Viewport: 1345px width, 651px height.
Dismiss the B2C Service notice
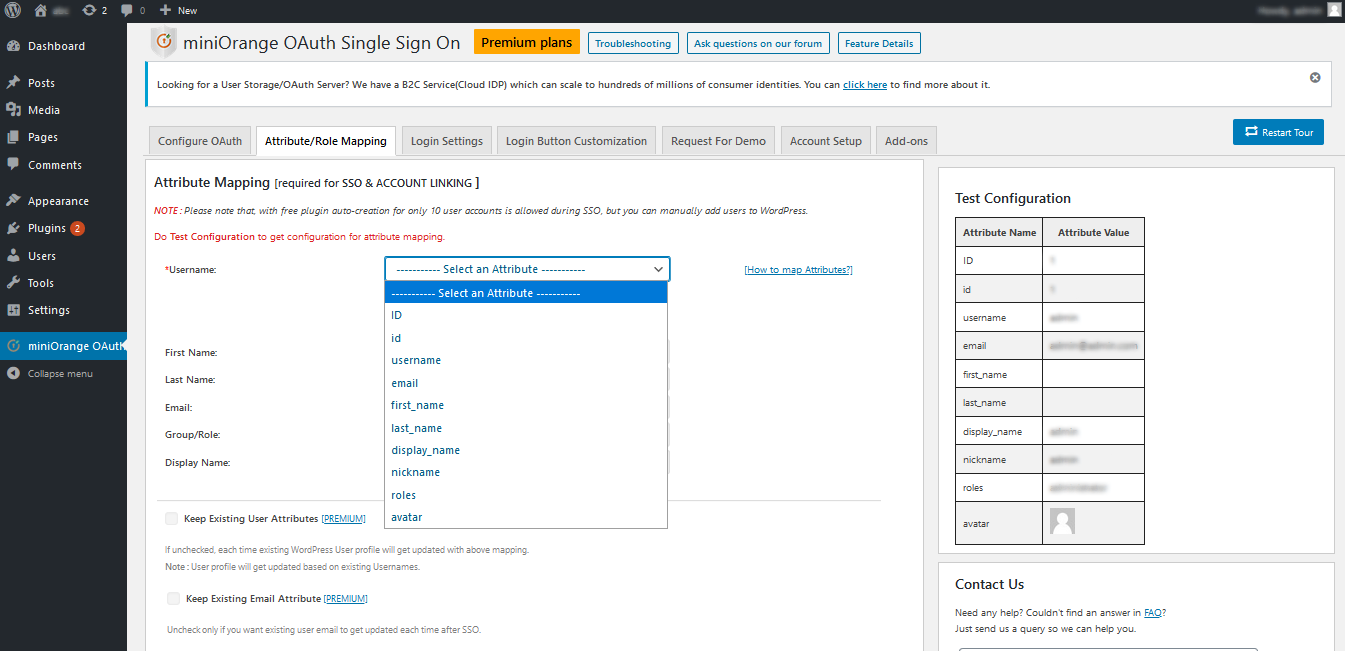pyautogui.click(x=1314, y=76)
